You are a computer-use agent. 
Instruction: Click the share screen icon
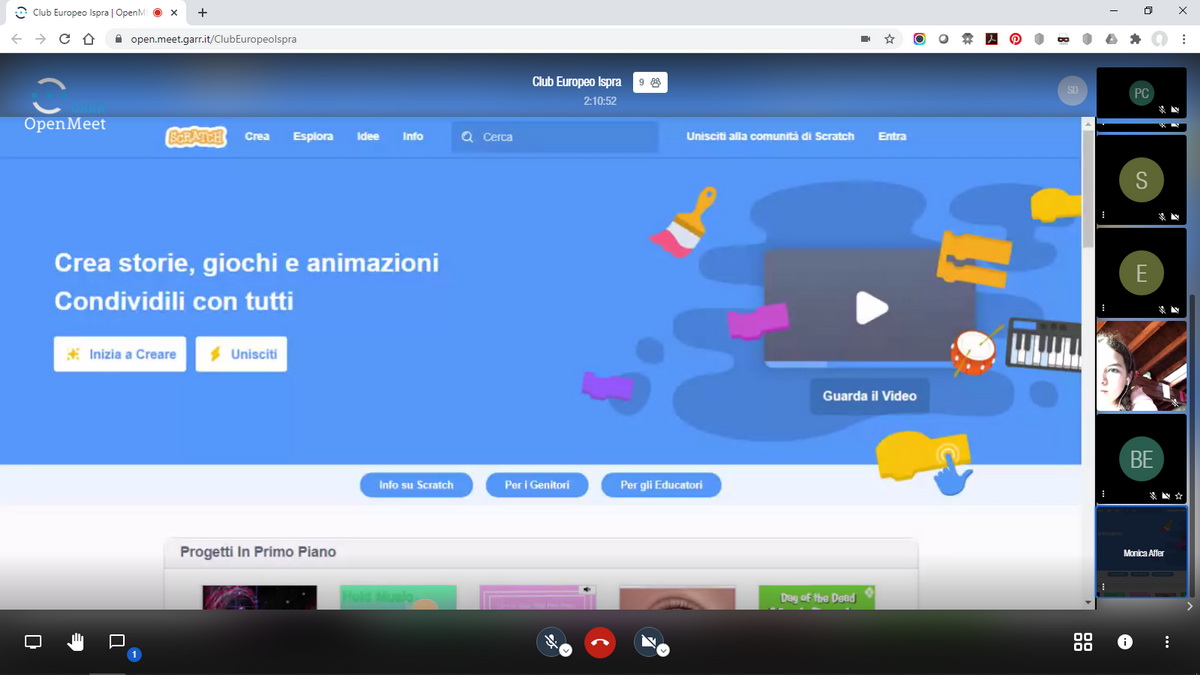click(x=33, y=642)
